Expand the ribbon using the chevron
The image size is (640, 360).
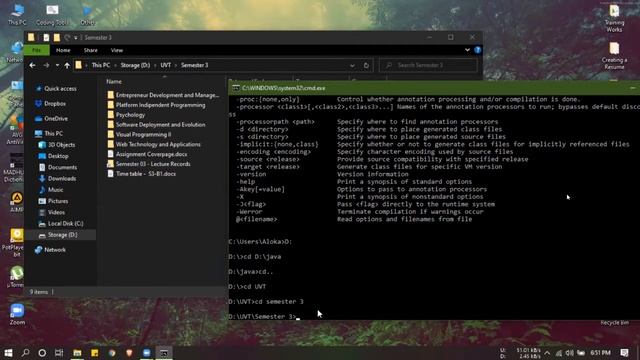[467, 50]
